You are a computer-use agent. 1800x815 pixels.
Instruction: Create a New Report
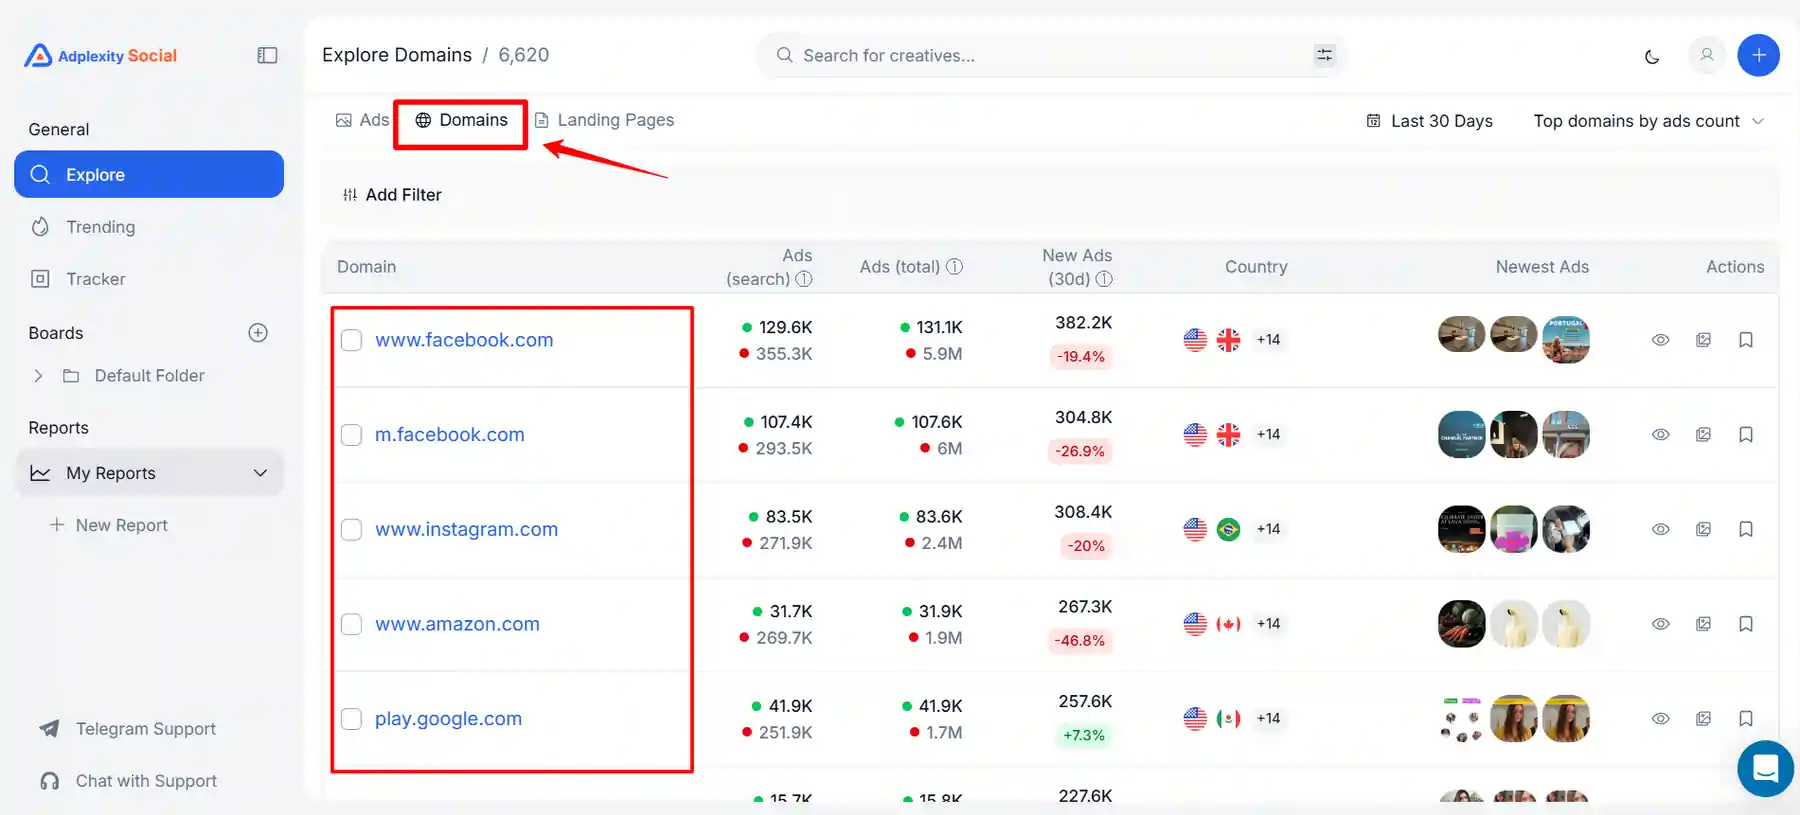pos(109,525)
